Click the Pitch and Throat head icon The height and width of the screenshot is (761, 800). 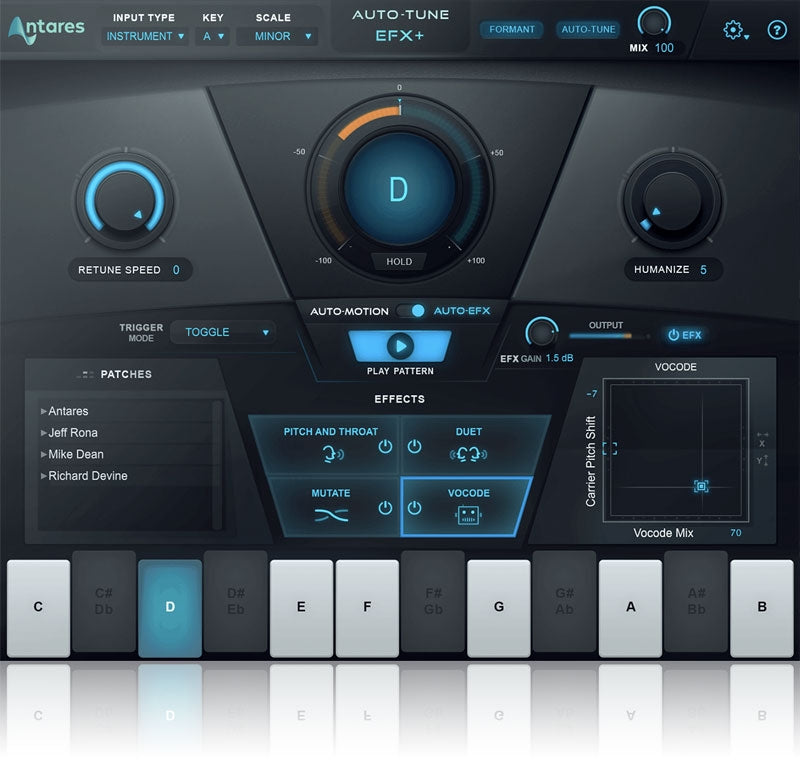tap(333, 453)
